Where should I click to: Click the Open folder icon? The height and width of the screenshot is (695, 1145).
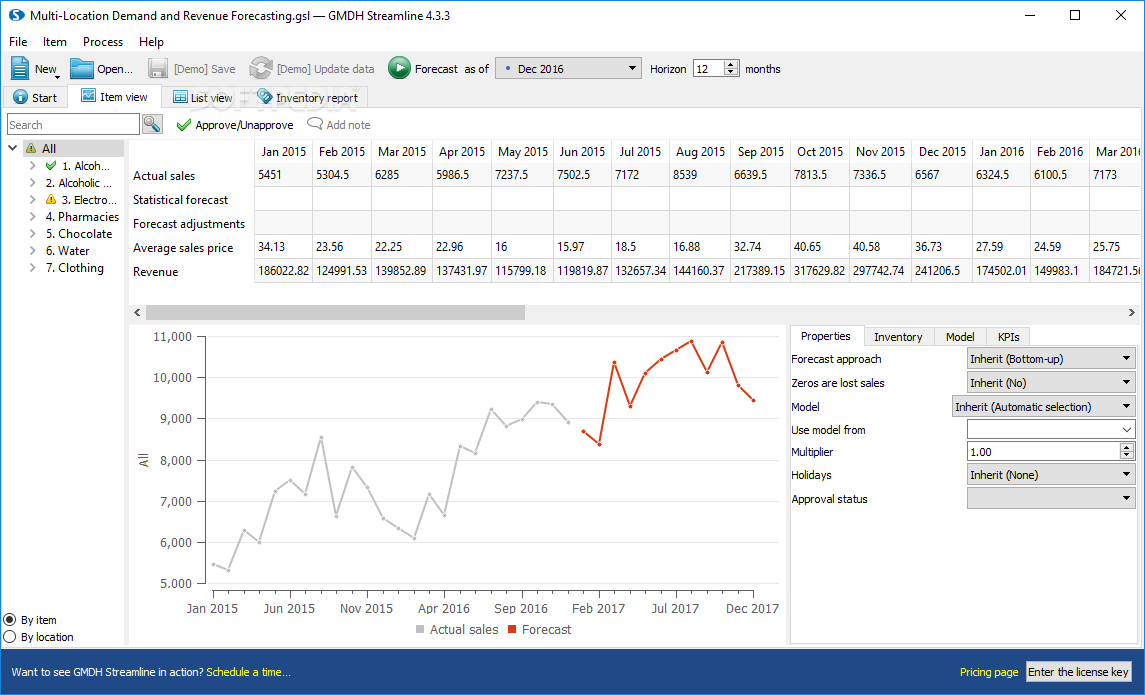coord(82,69)
